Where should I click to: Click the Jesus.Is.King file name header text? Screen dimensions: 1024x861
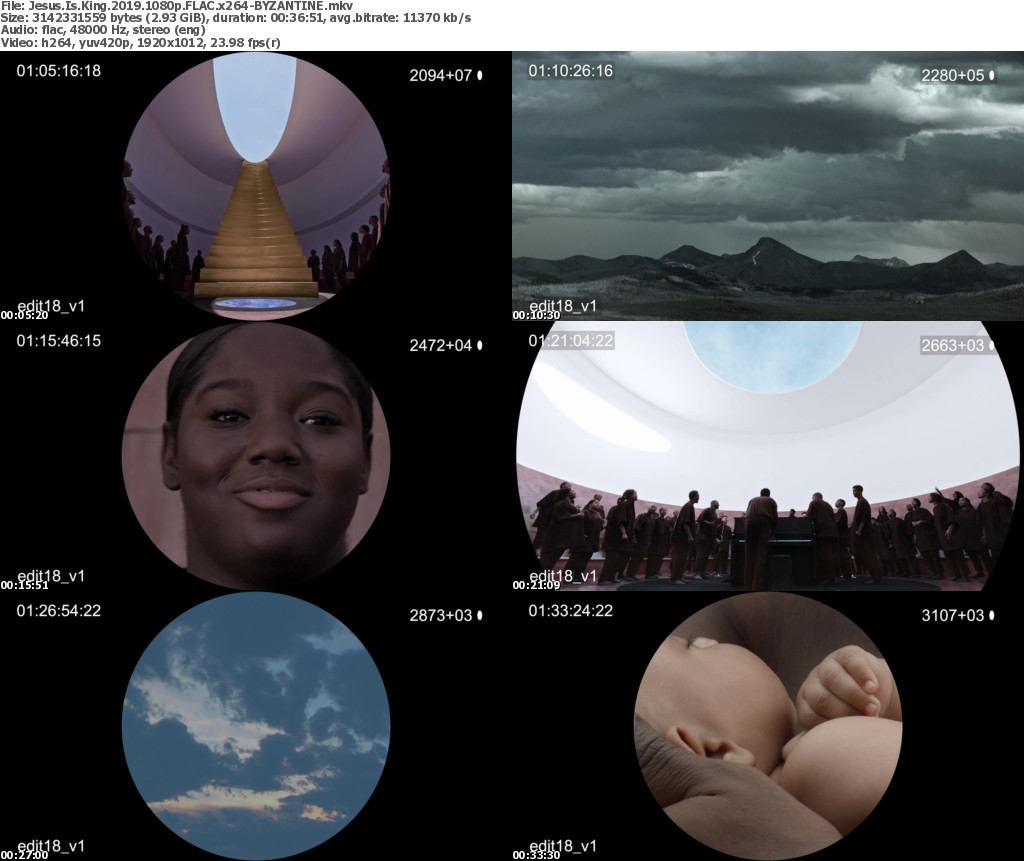coord(183,5)
